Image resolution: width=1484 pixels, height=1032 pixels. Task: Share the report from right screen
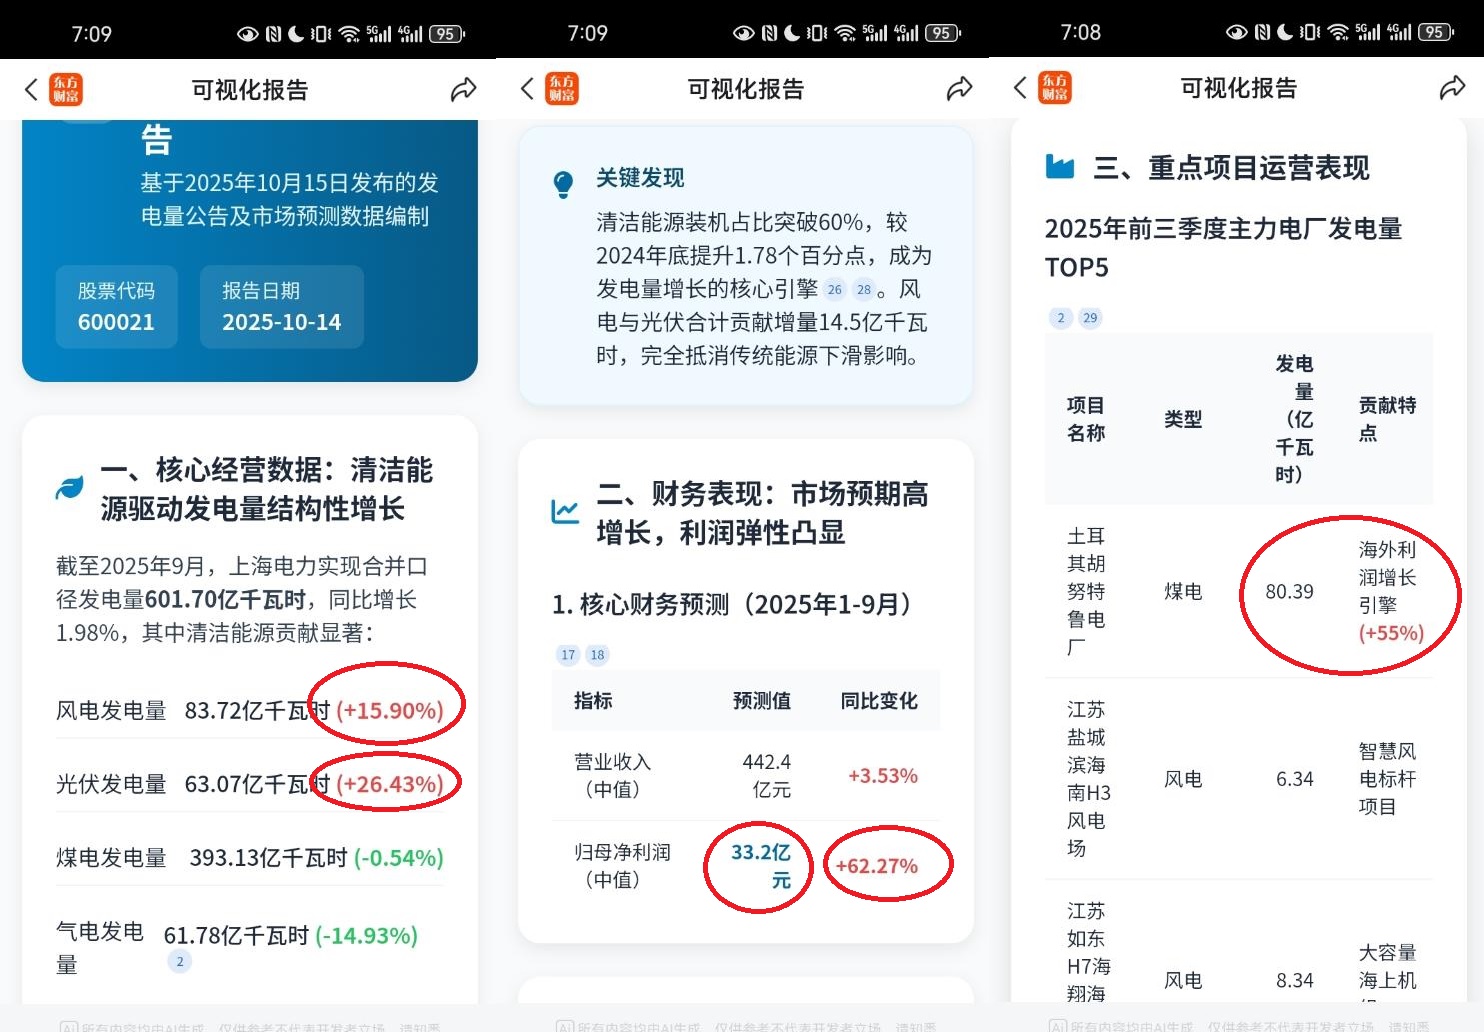[x=1452, y=88]
